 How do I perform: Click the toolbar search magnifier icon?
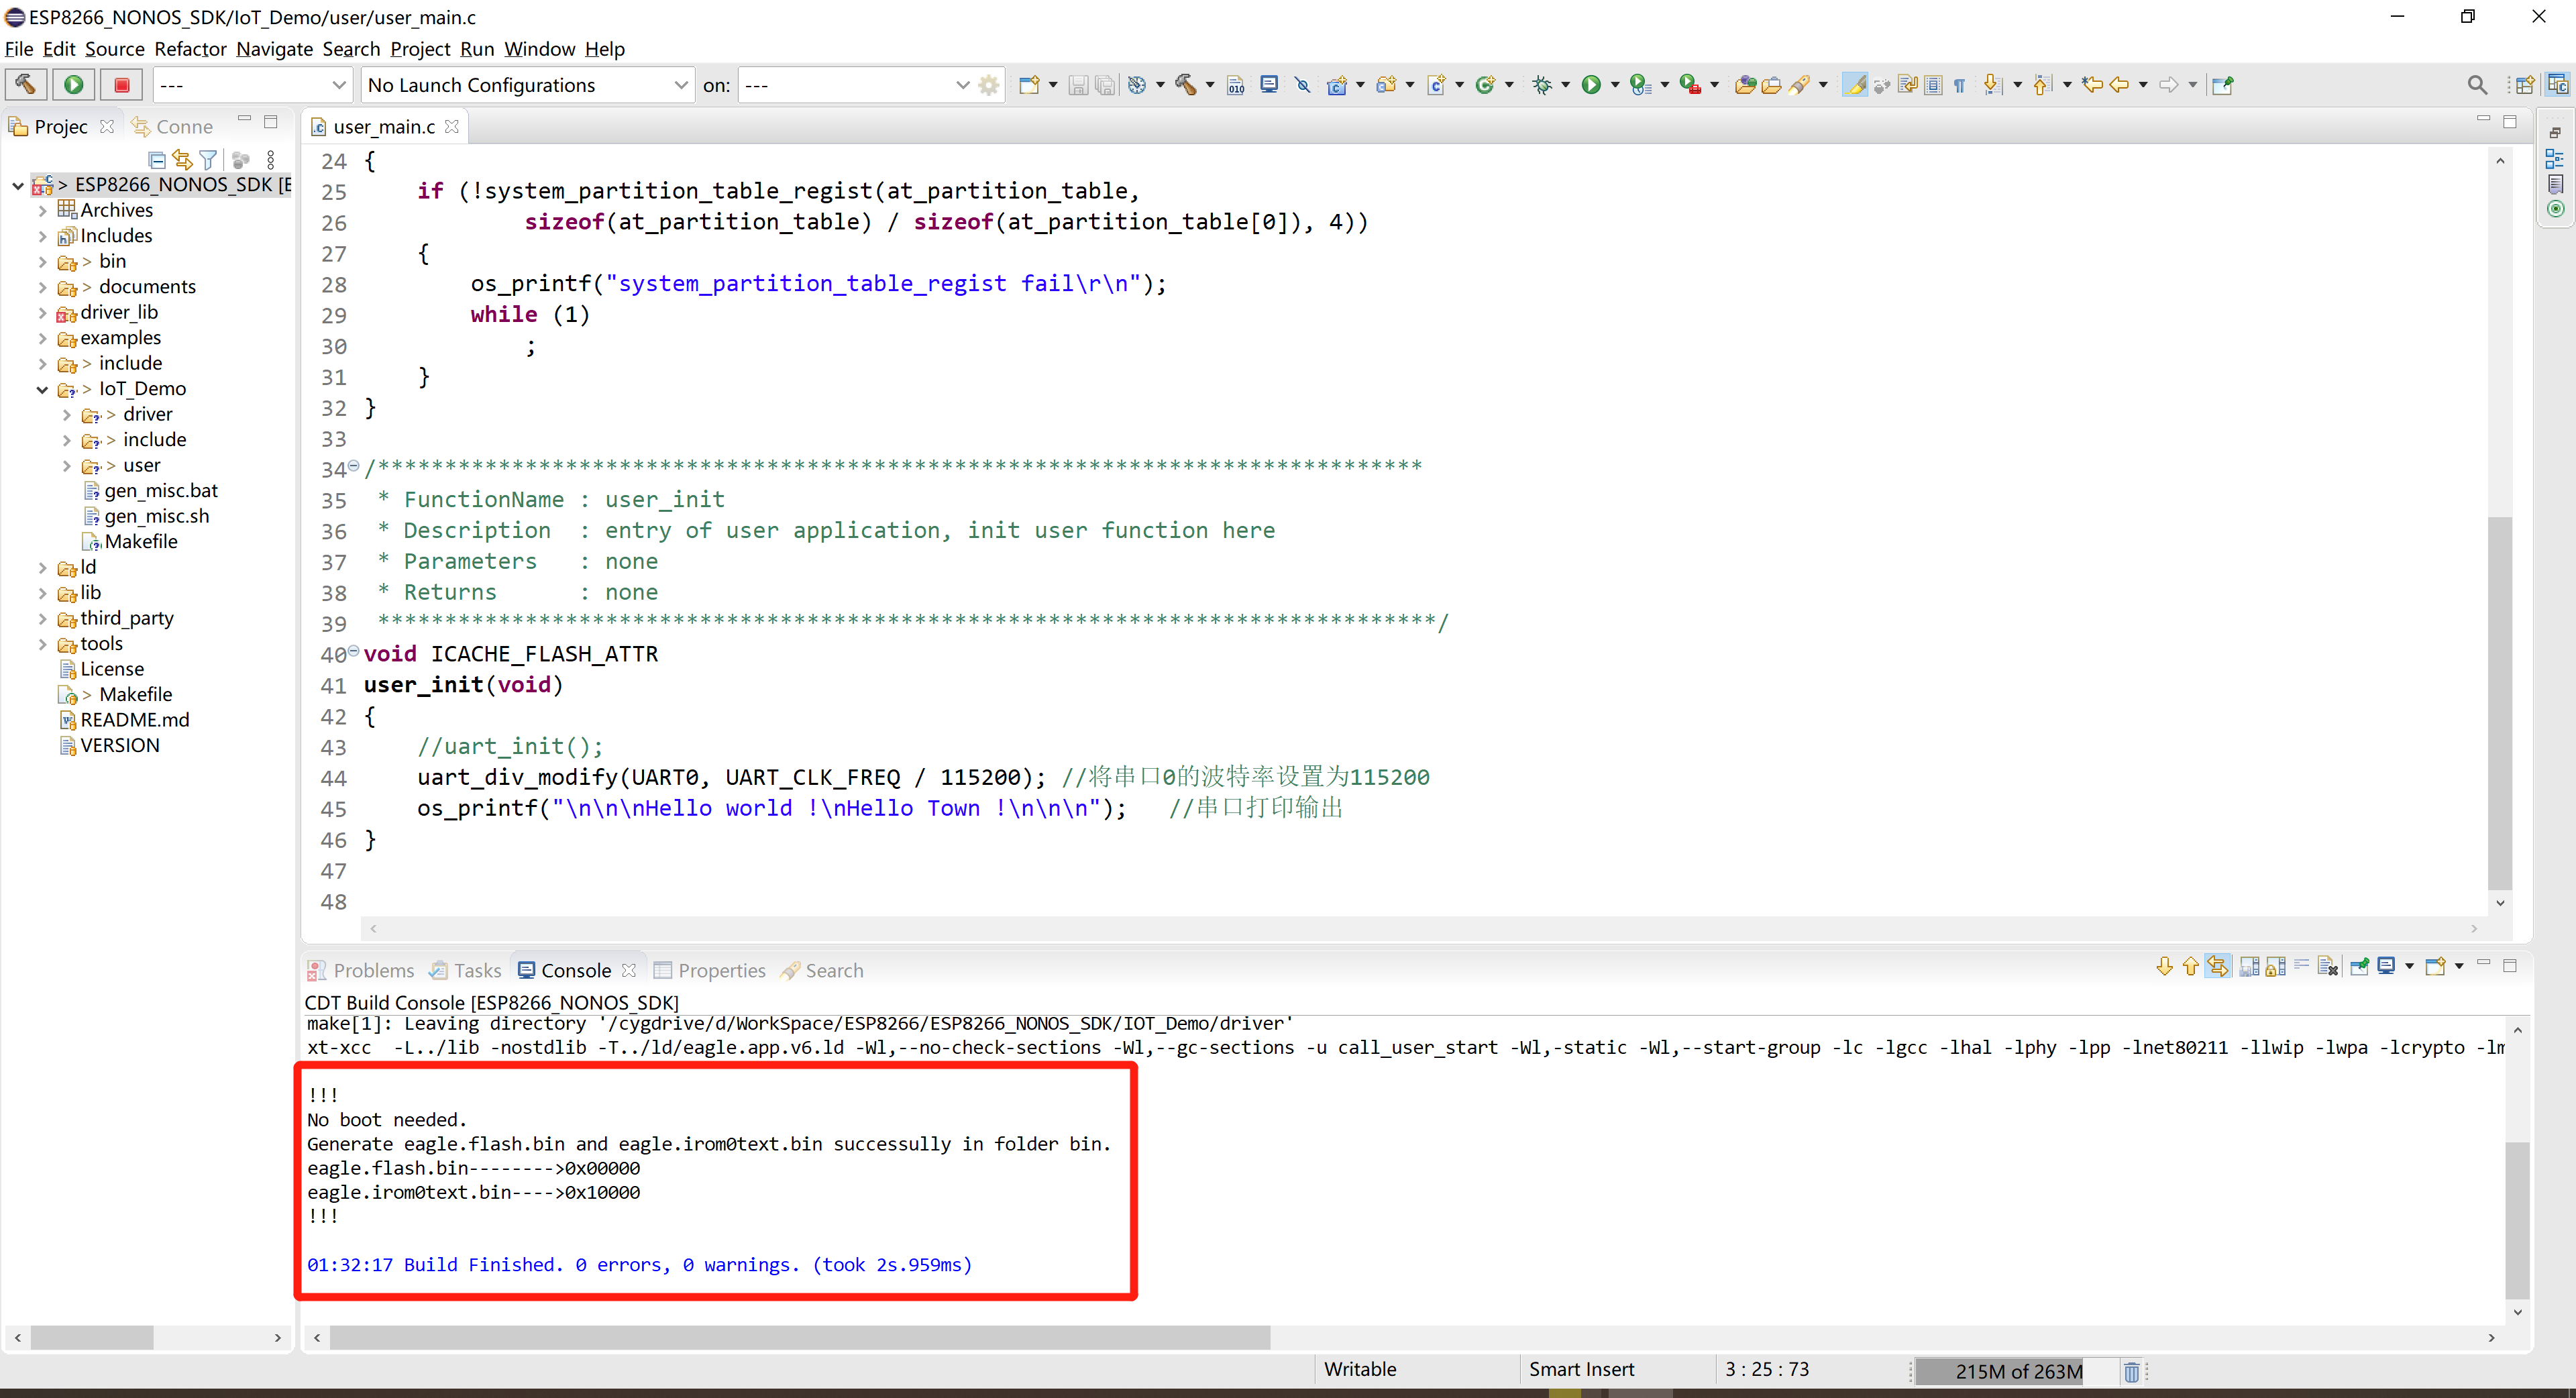click(2476, 85)
